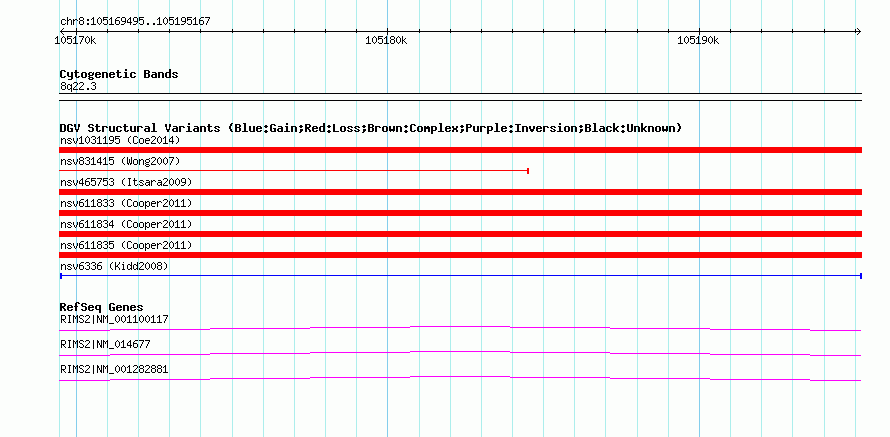Click the red bar under nsv611833
Screen dimensions: 890x437
[460, 213]
